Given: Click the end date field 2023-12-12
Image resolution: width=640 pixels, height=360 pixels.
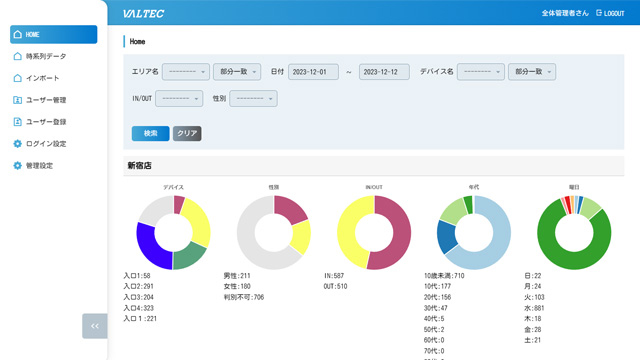Looking at the screenshot, I should coord(384,72).
